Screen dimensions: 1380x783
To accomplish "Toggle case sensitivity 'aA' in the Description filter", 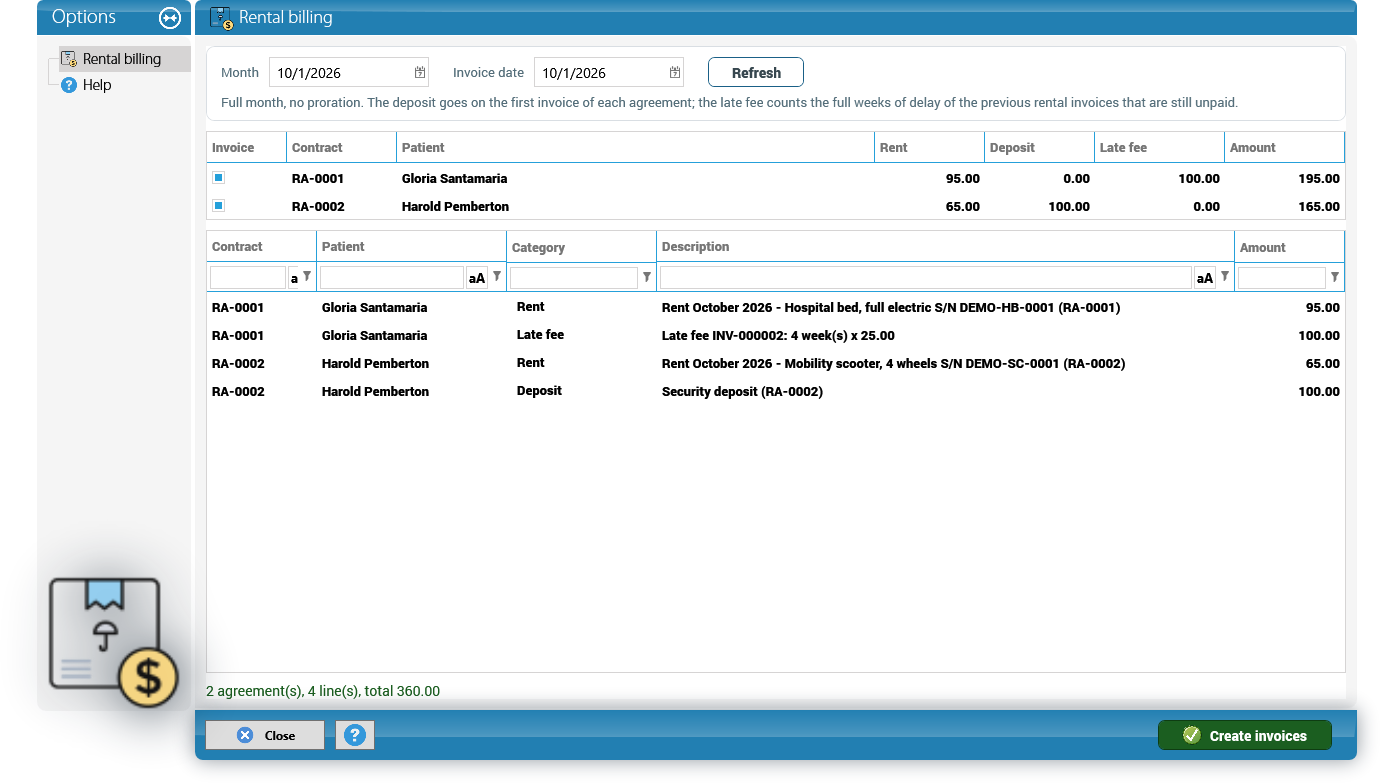I will [x=1205, y=278].
